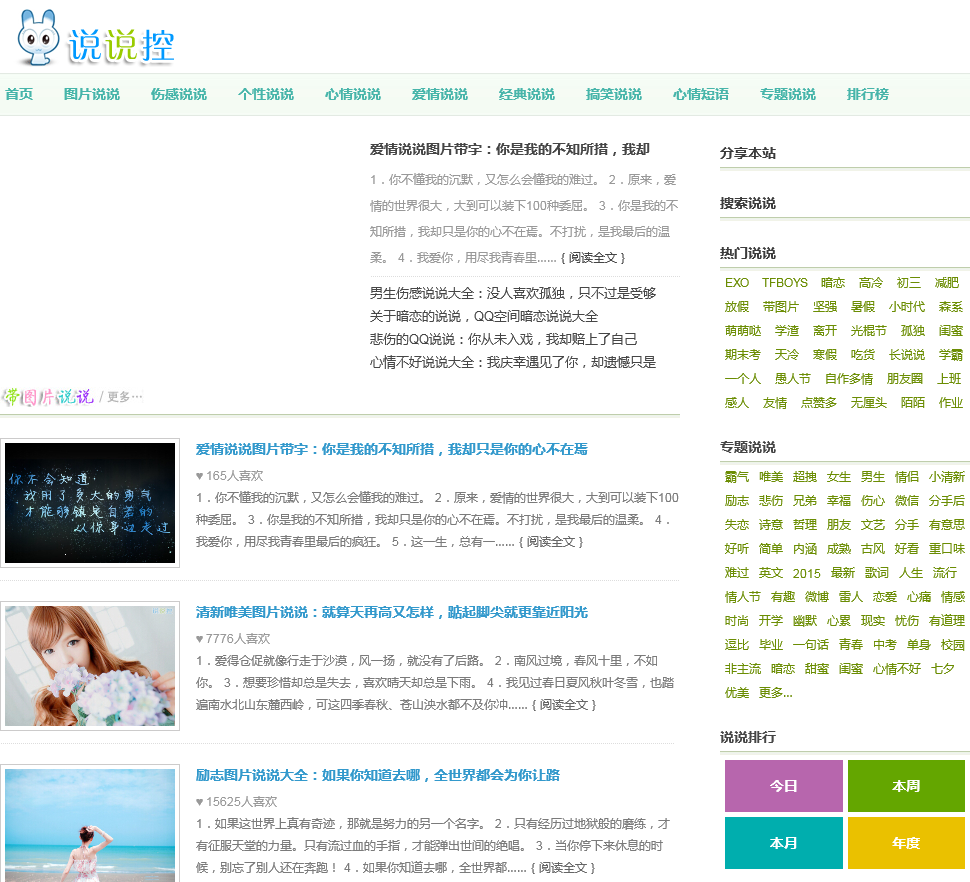
Task: Click 阅读全文 in the top featured excerpt
Action: tap(593, 257)
